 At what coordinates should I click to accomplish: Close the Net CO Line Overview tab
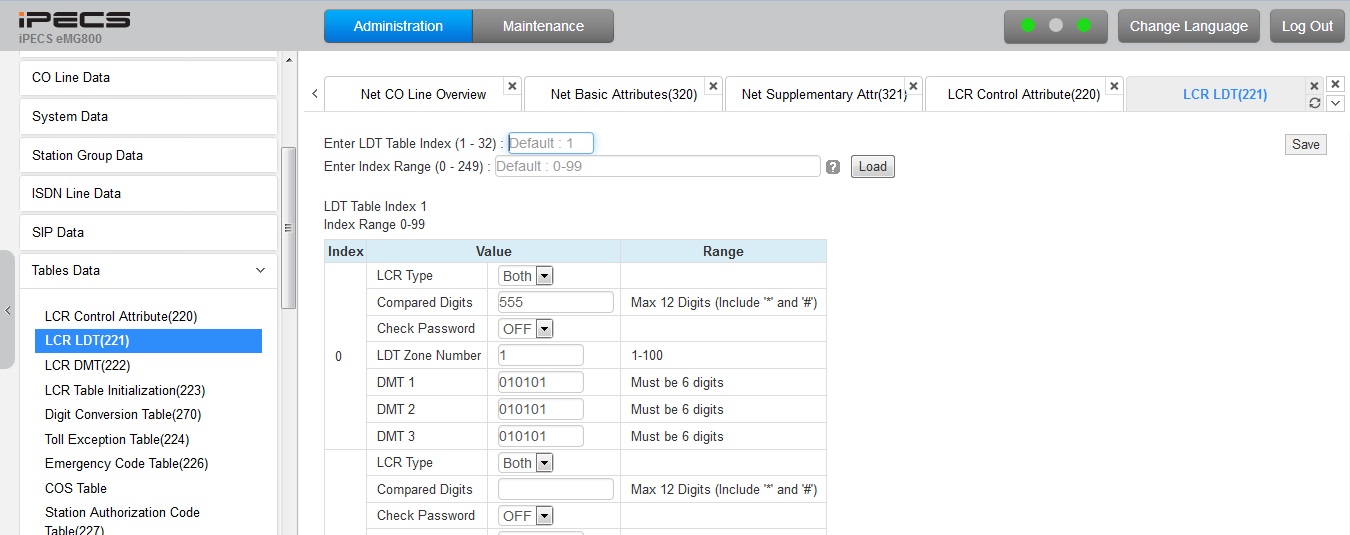click(512, 86)
